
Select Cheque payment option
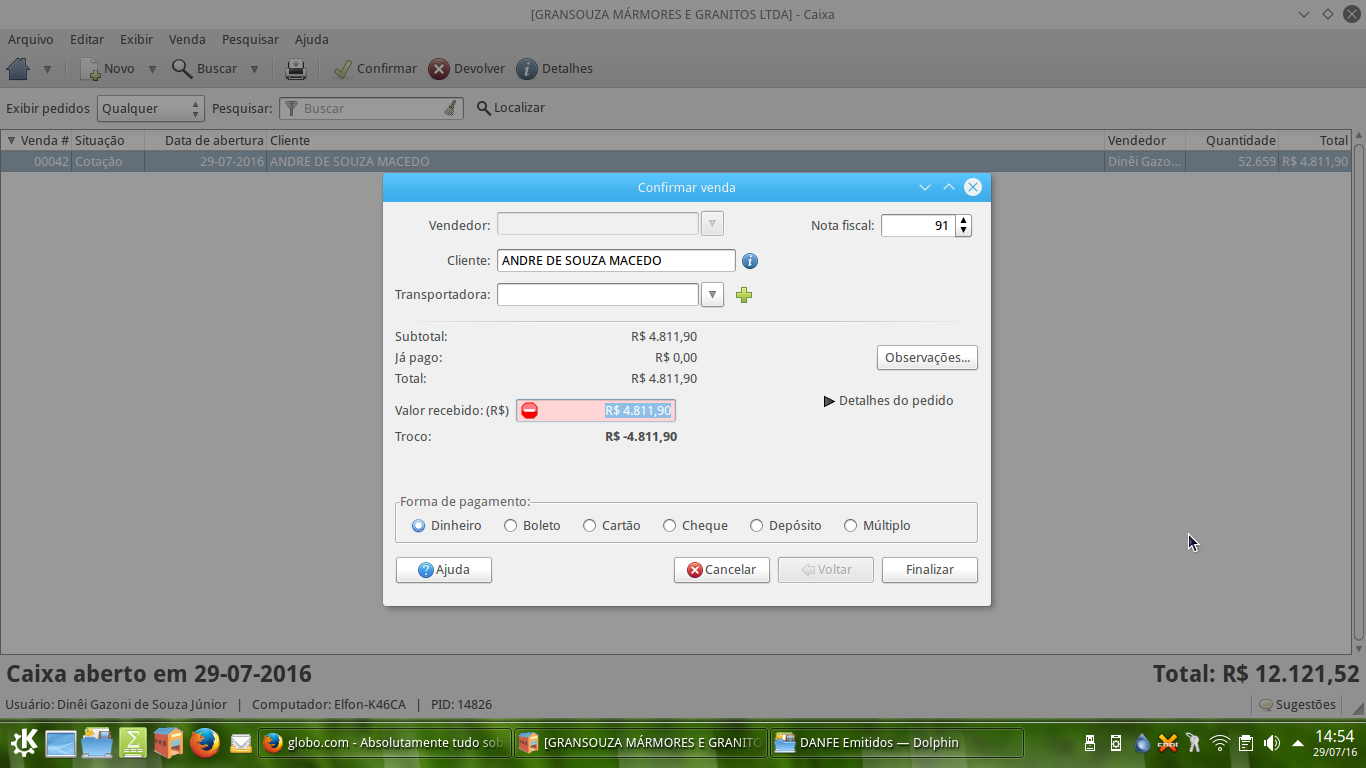[695, 525]
